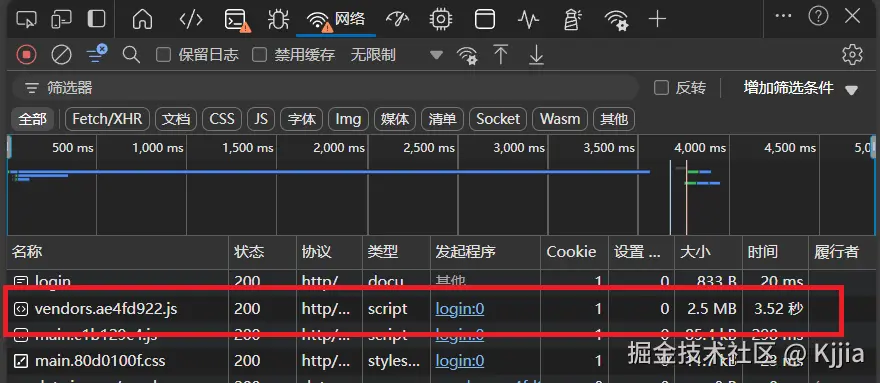Open the three-dot more options menu
Image resolution: width=880 pixels, height=383 pixels.
[783, 16]
